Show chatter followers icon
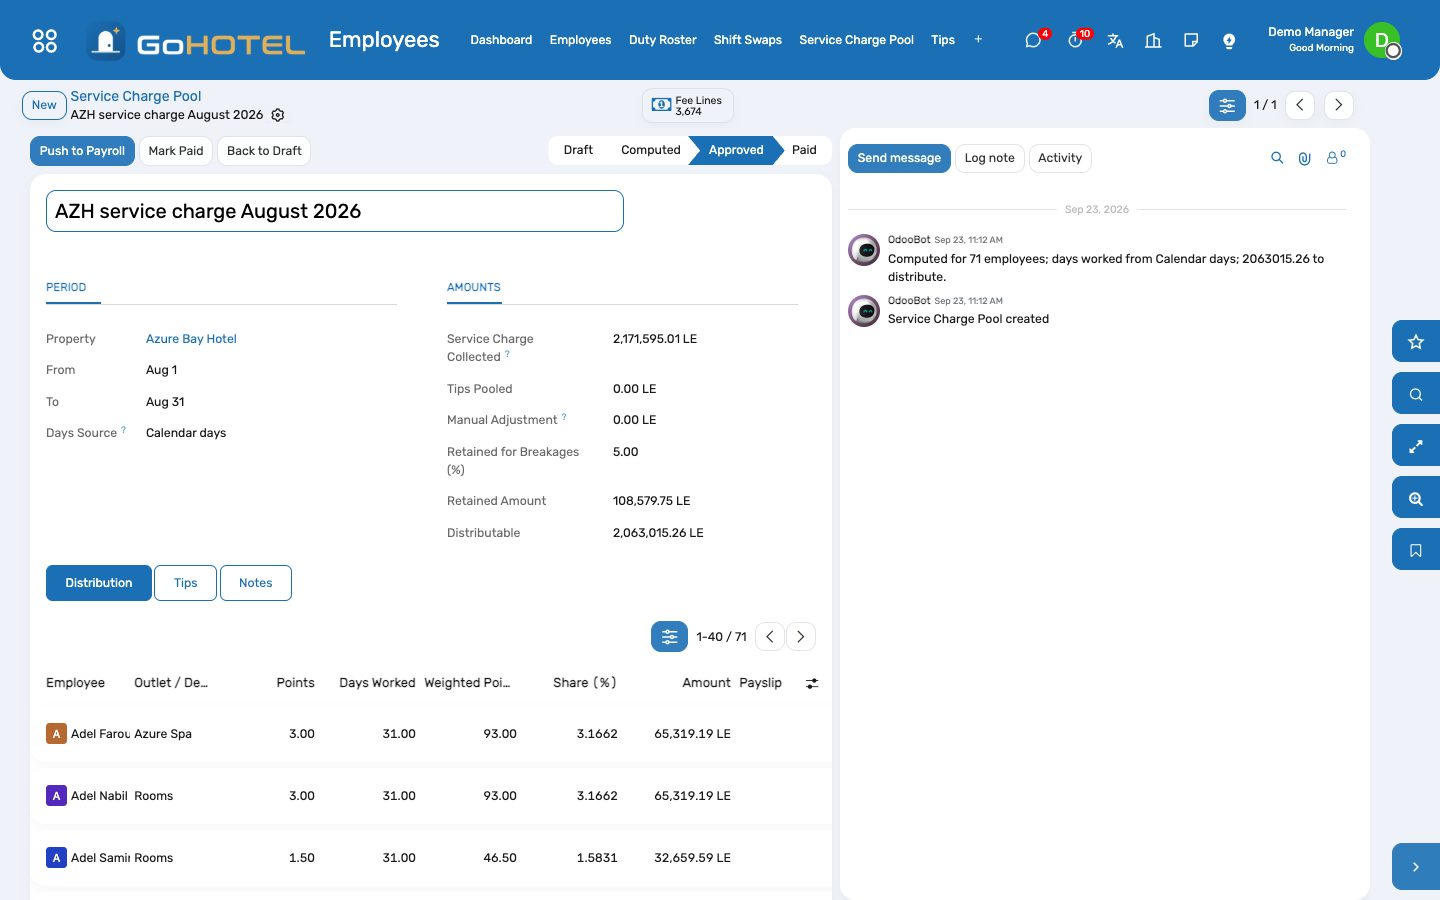Image resolution: width=1440 pixels, height=900 pixels. click(x=1335, y=158)
